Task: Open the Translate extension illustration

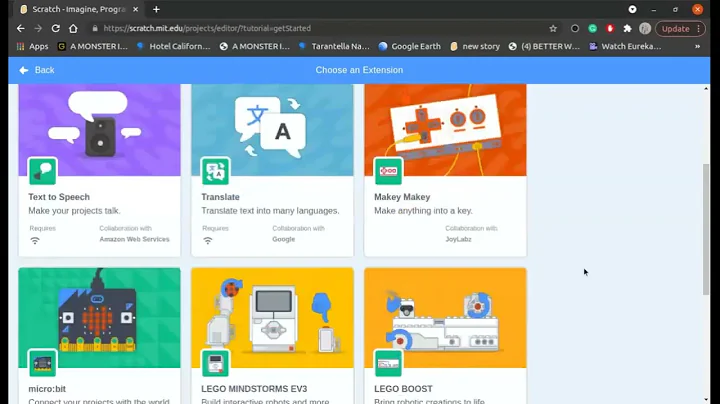Action: 272,130
